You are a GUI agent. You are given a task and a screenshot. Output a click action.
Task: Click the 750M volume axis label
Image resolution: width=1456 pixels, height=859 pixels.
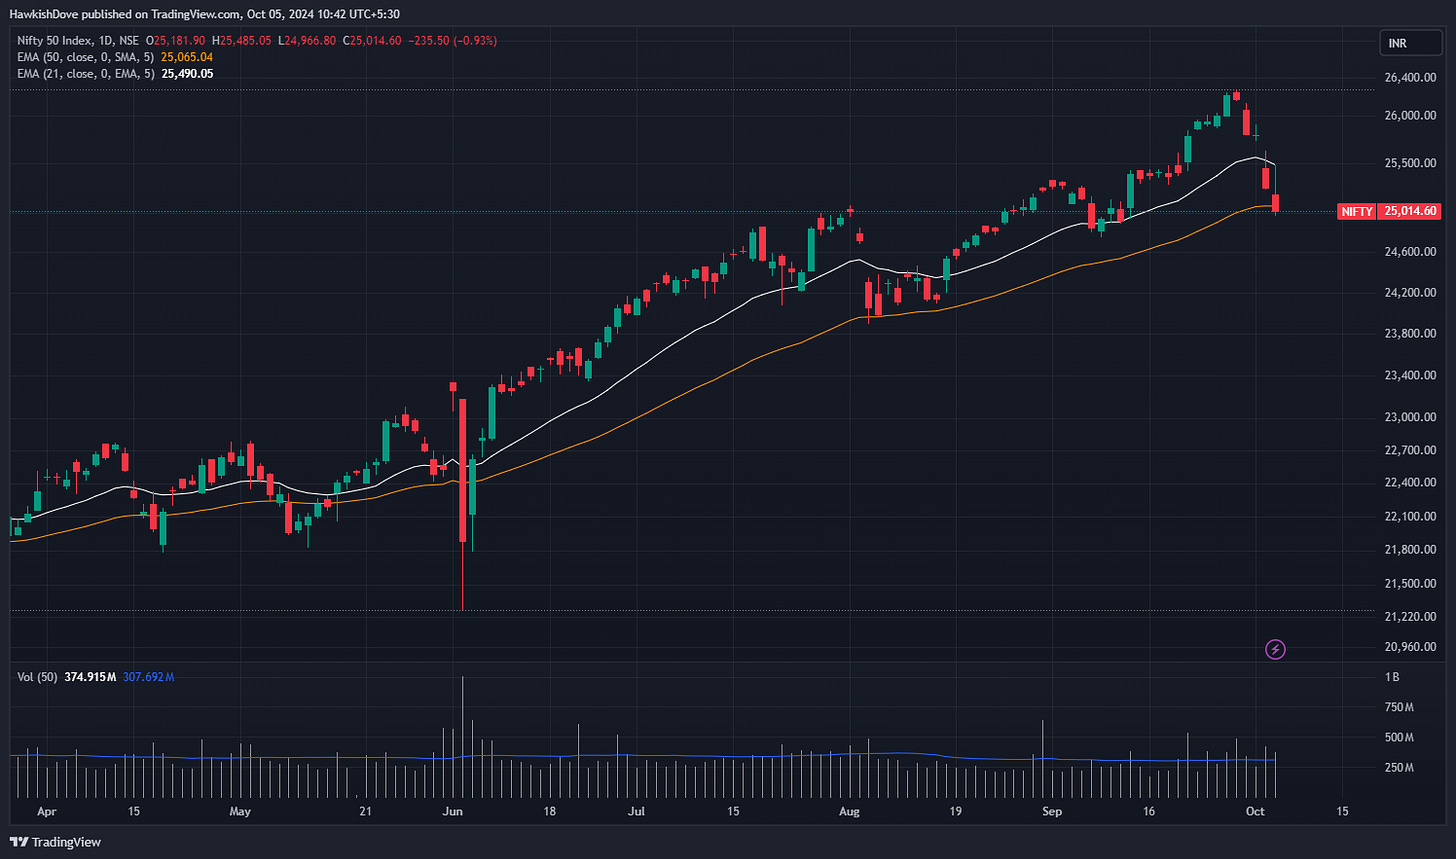(1399, 708)
